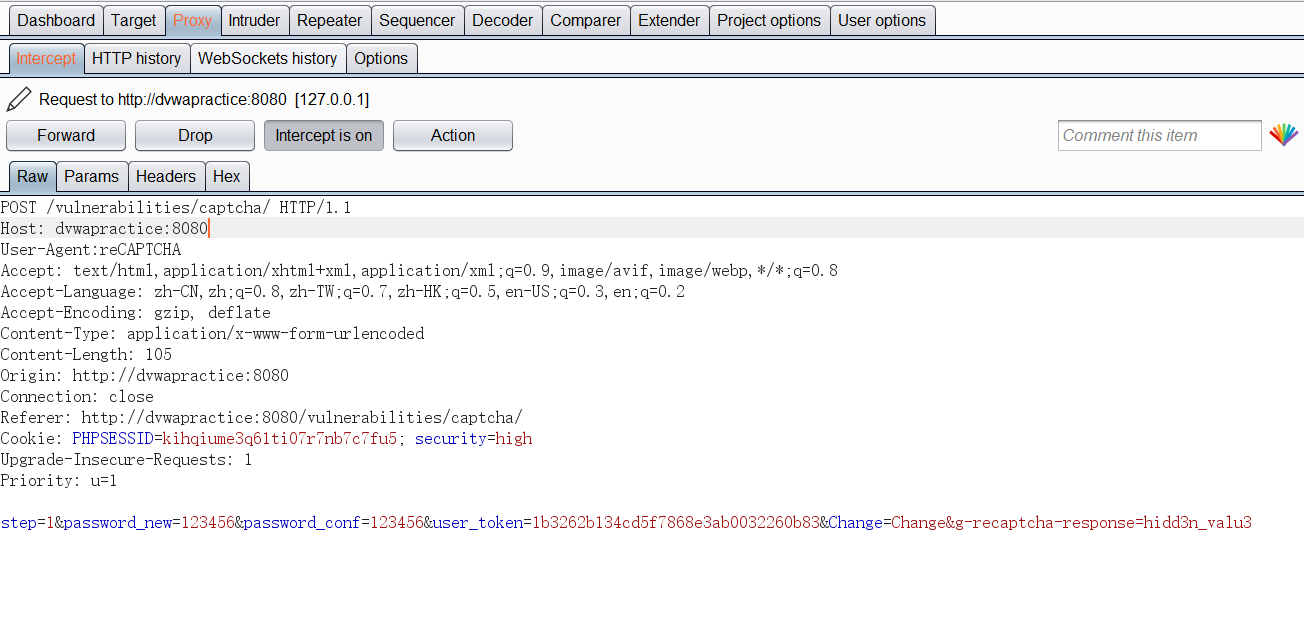Click the Referer header line
The image size is (1304, 641).
point(261,418)
